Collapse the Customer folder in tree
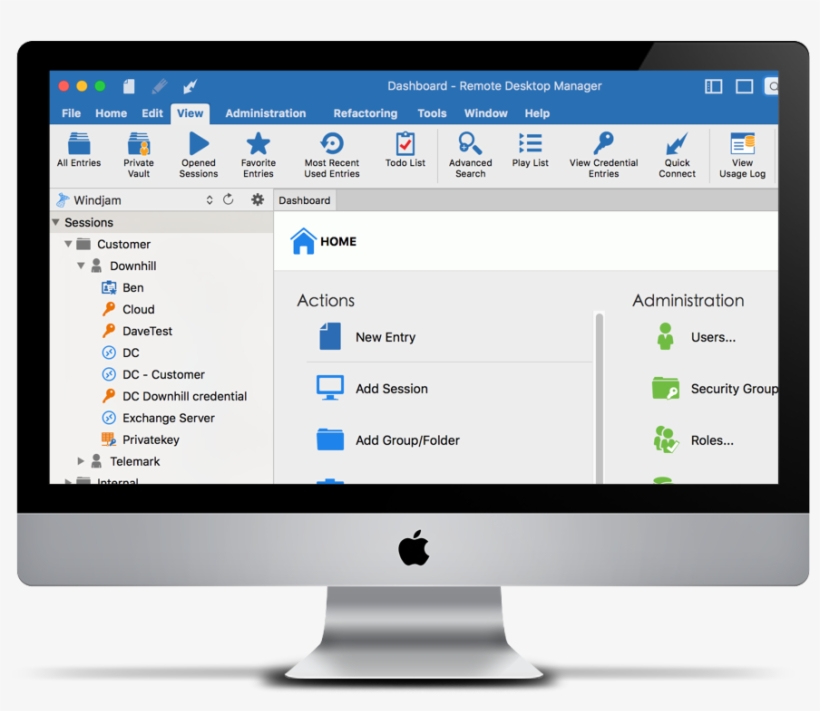The width and height of the screenshot is (820, 711). (69, 244)
